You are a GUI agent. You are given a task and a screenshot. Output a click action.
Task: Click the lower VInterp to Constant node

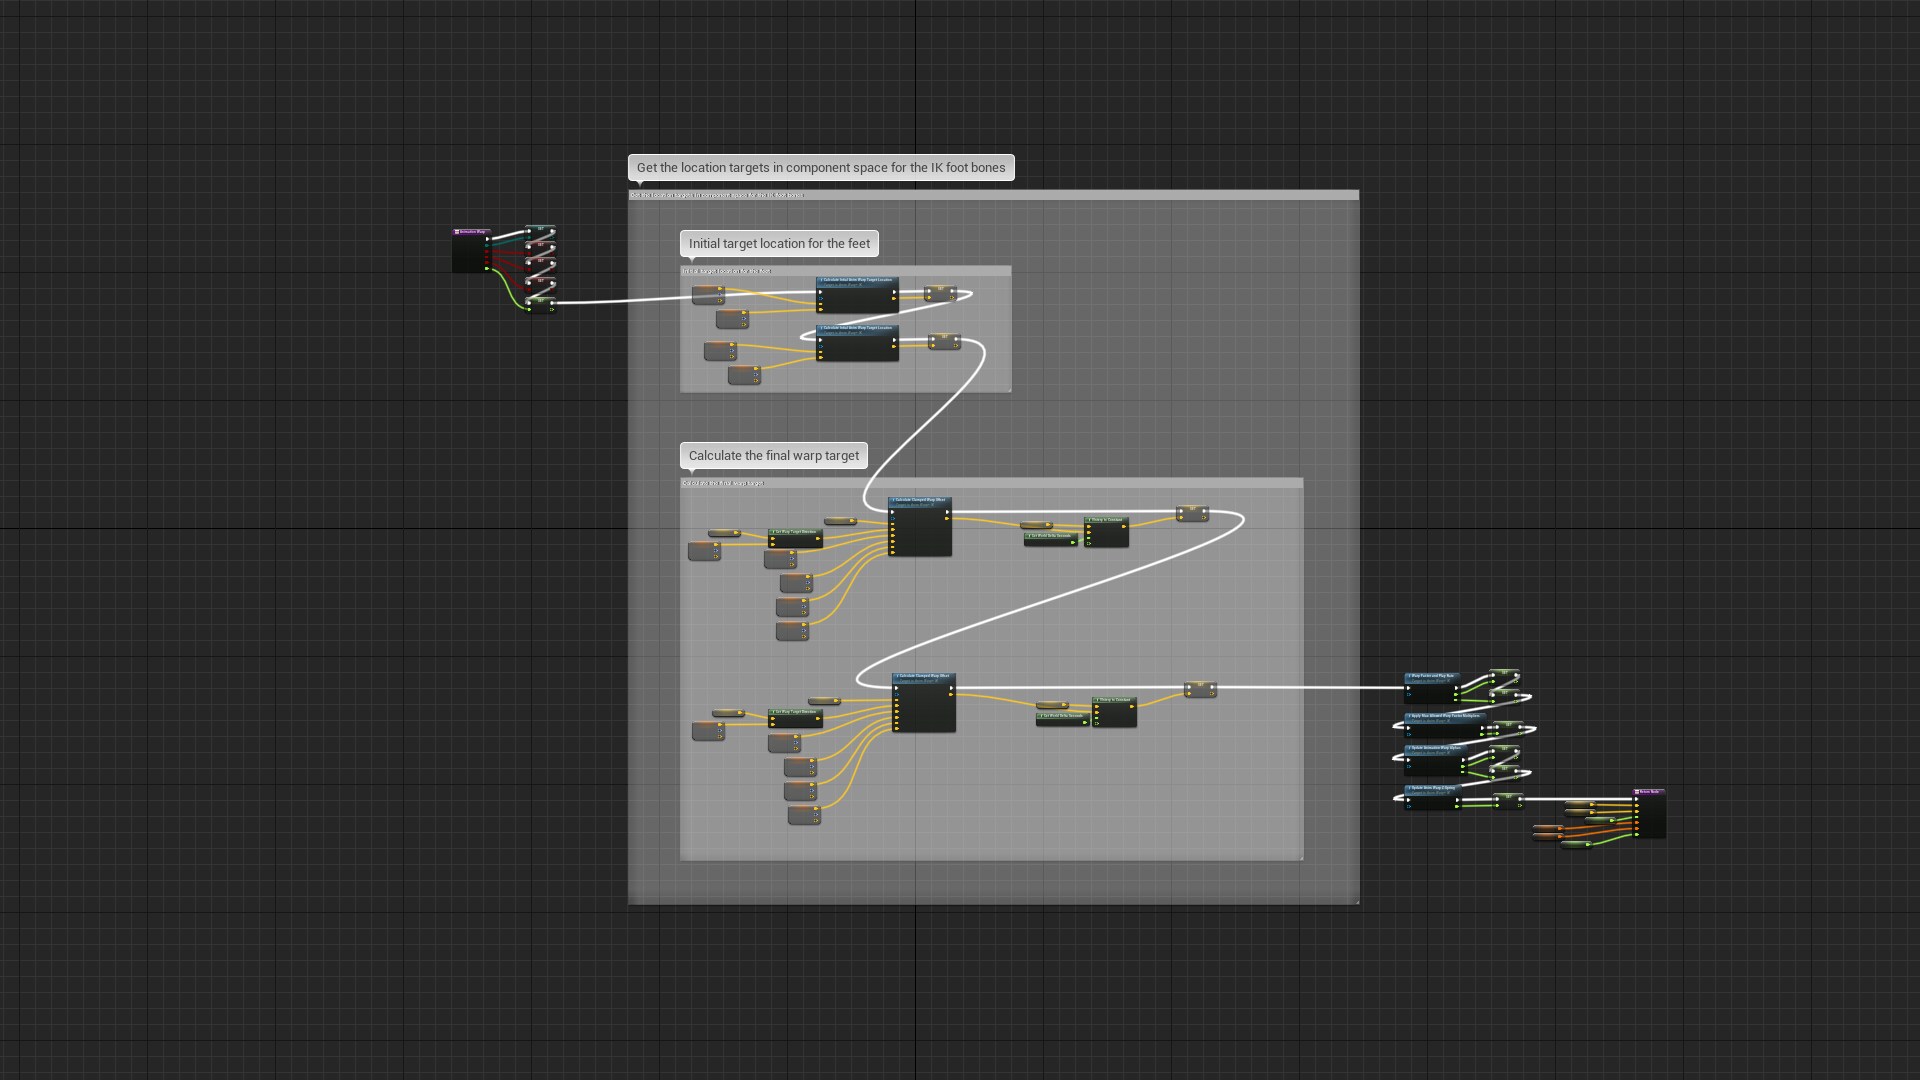(x=1114, y=700)
